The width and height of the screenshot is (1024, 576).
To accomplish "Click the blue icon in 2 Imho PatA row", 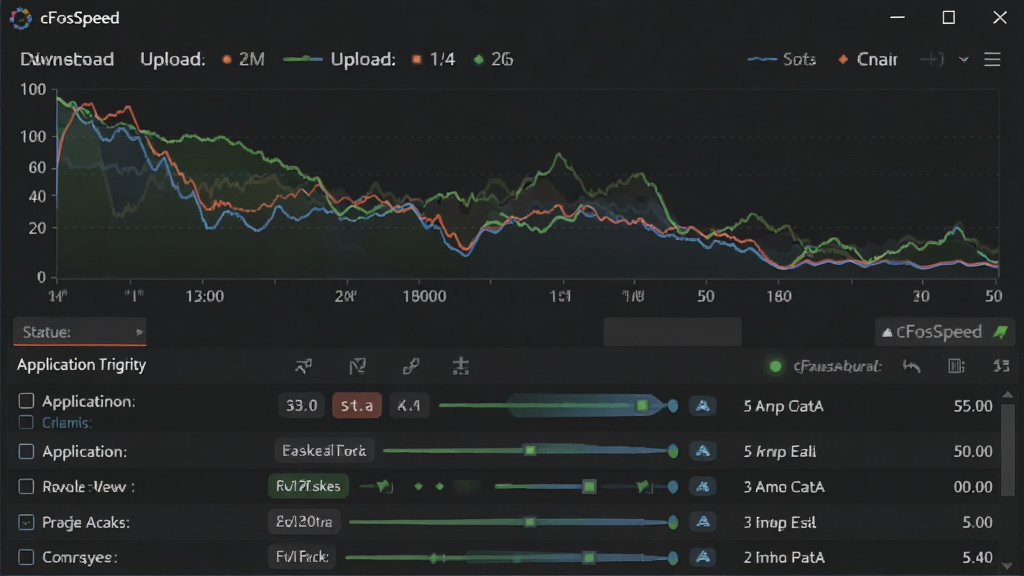I will pos(703,557).
